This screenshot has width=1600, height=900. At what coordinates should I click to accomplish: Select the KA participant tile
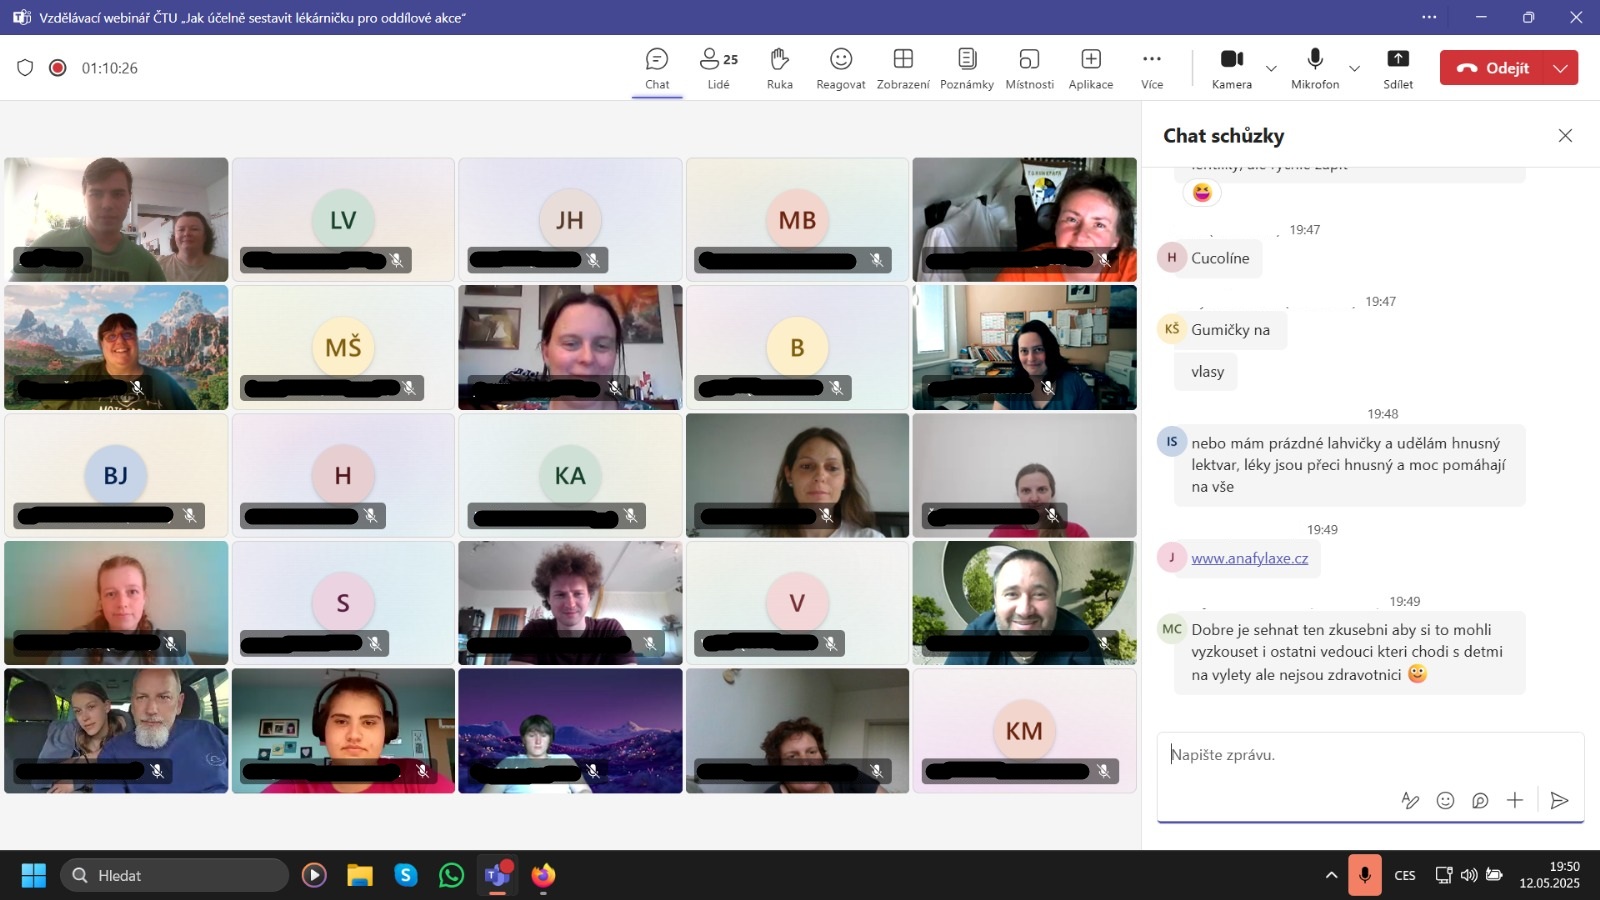[x=570, y=475]
